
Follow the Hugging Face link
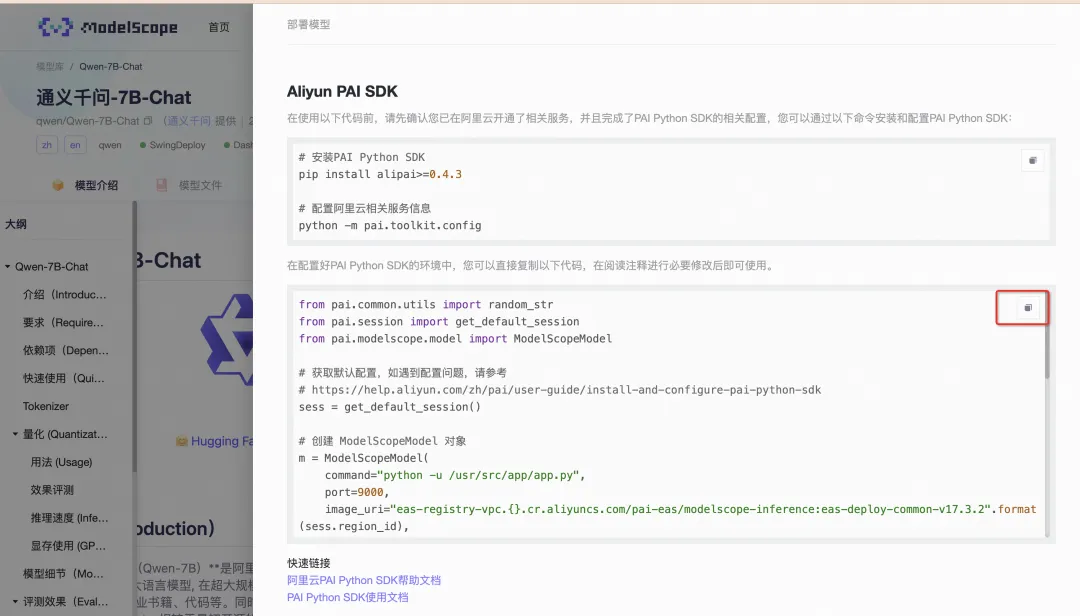pos(221,441)
